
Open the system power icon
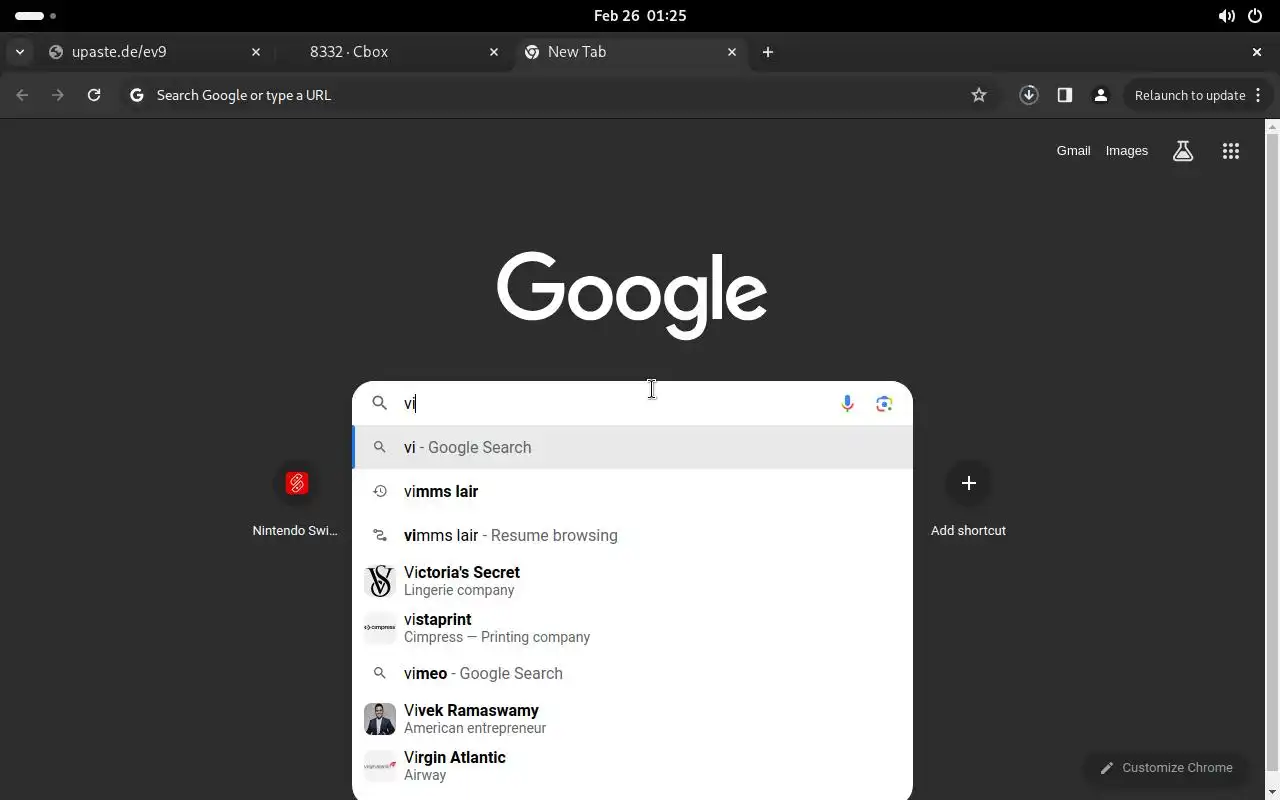[x=1255, y=16]
